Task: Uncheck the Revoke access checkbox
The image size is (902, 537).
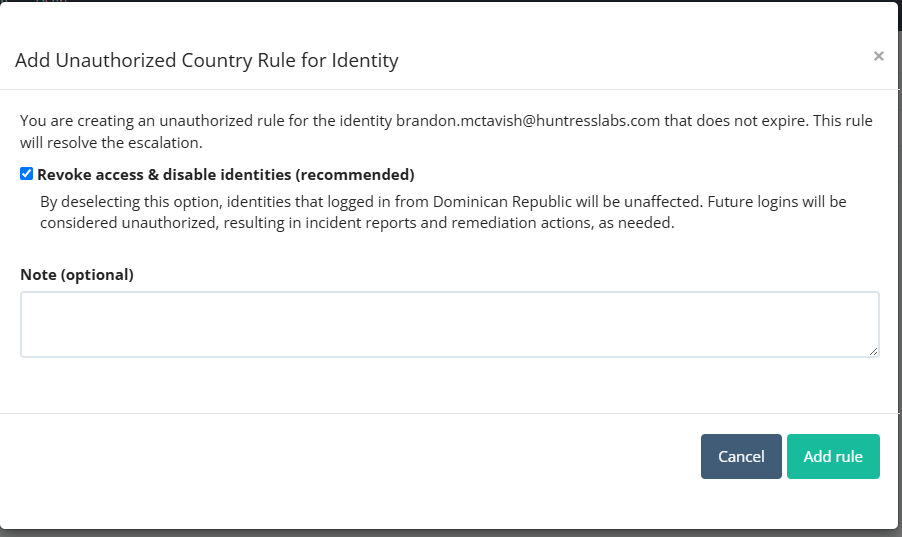Action: [26, 174]
